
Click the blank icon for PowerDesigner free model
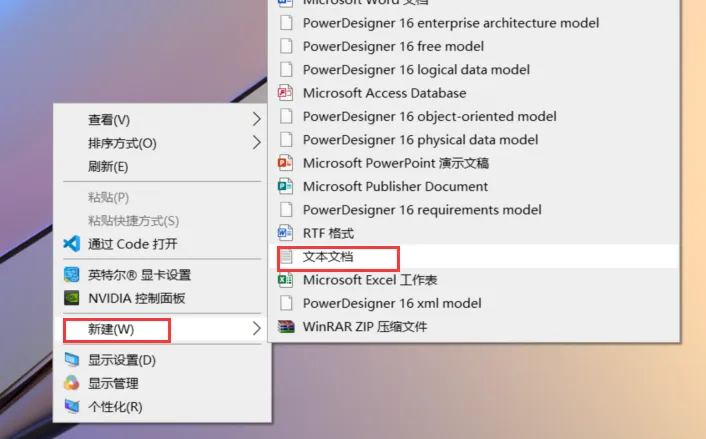[x=286, y=46]
